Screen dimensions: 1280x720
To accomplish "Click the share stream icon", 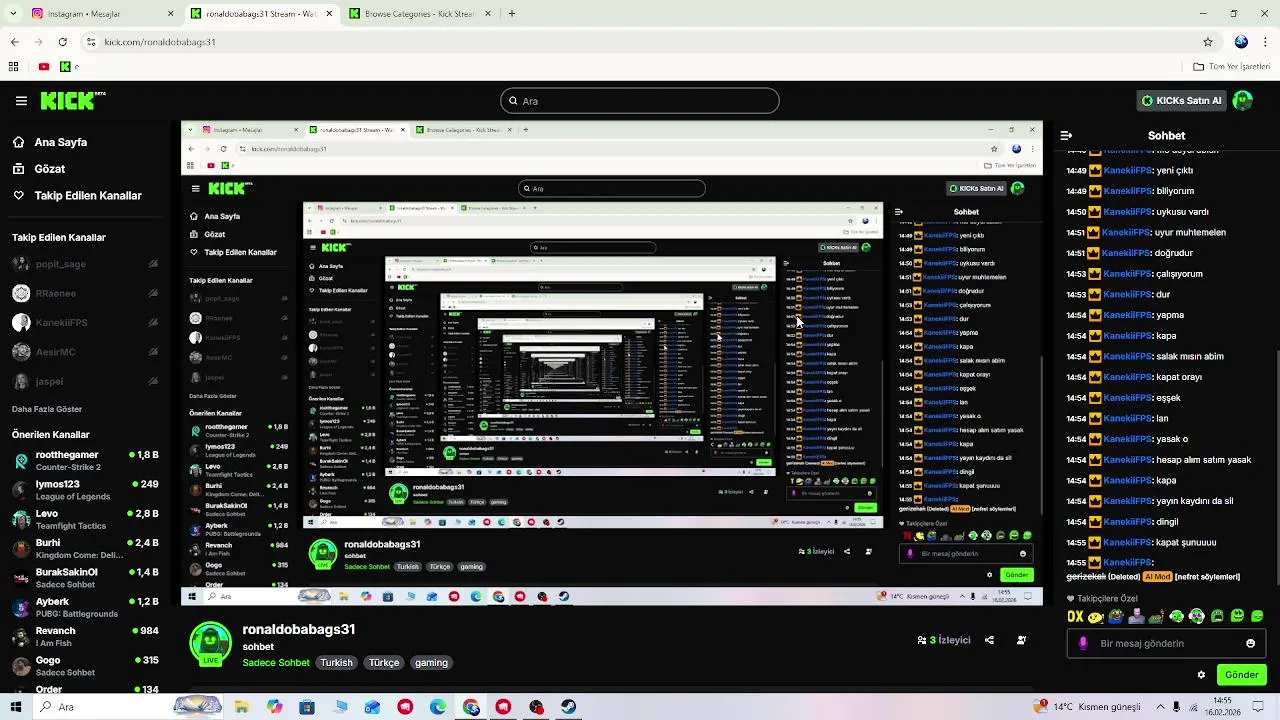I will coord(989,640).
